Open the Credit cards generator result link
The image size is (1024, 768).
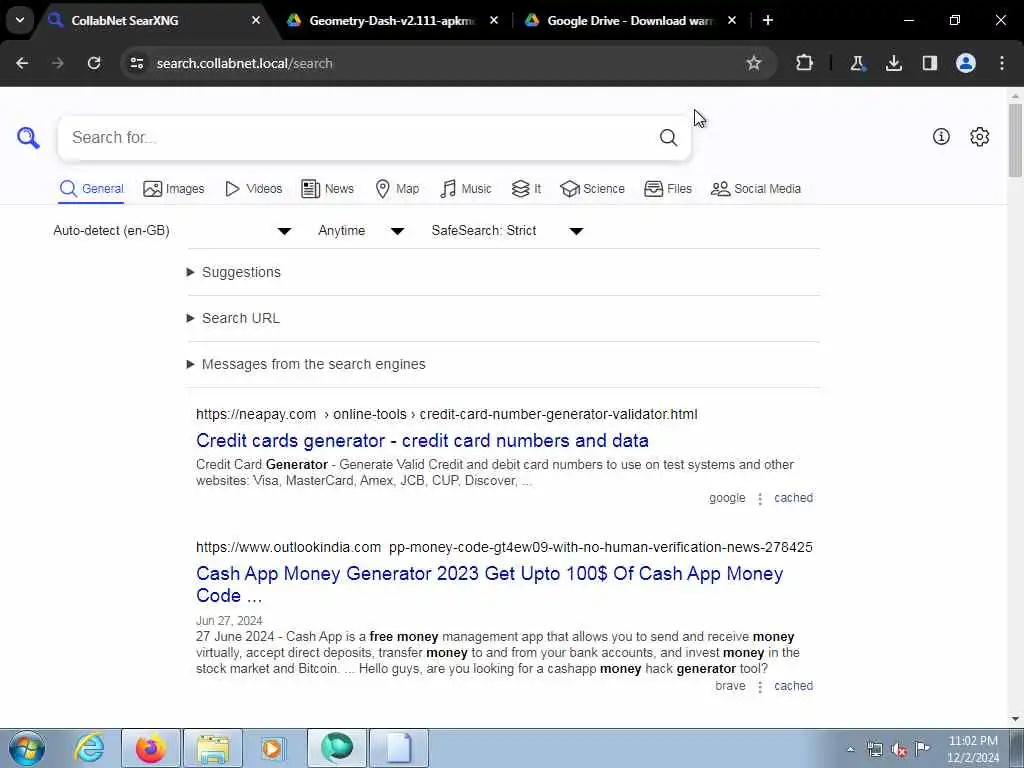[x=422, y=441]
